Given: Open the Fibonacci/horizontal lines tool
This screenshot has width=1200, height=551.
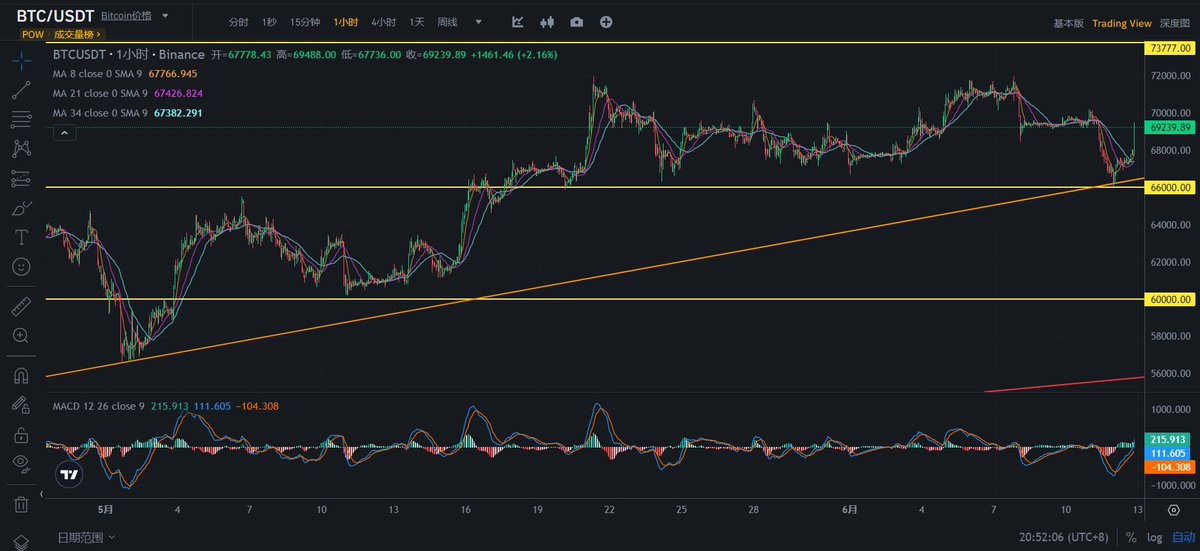Looking at the screenshot, I should 21,120.
